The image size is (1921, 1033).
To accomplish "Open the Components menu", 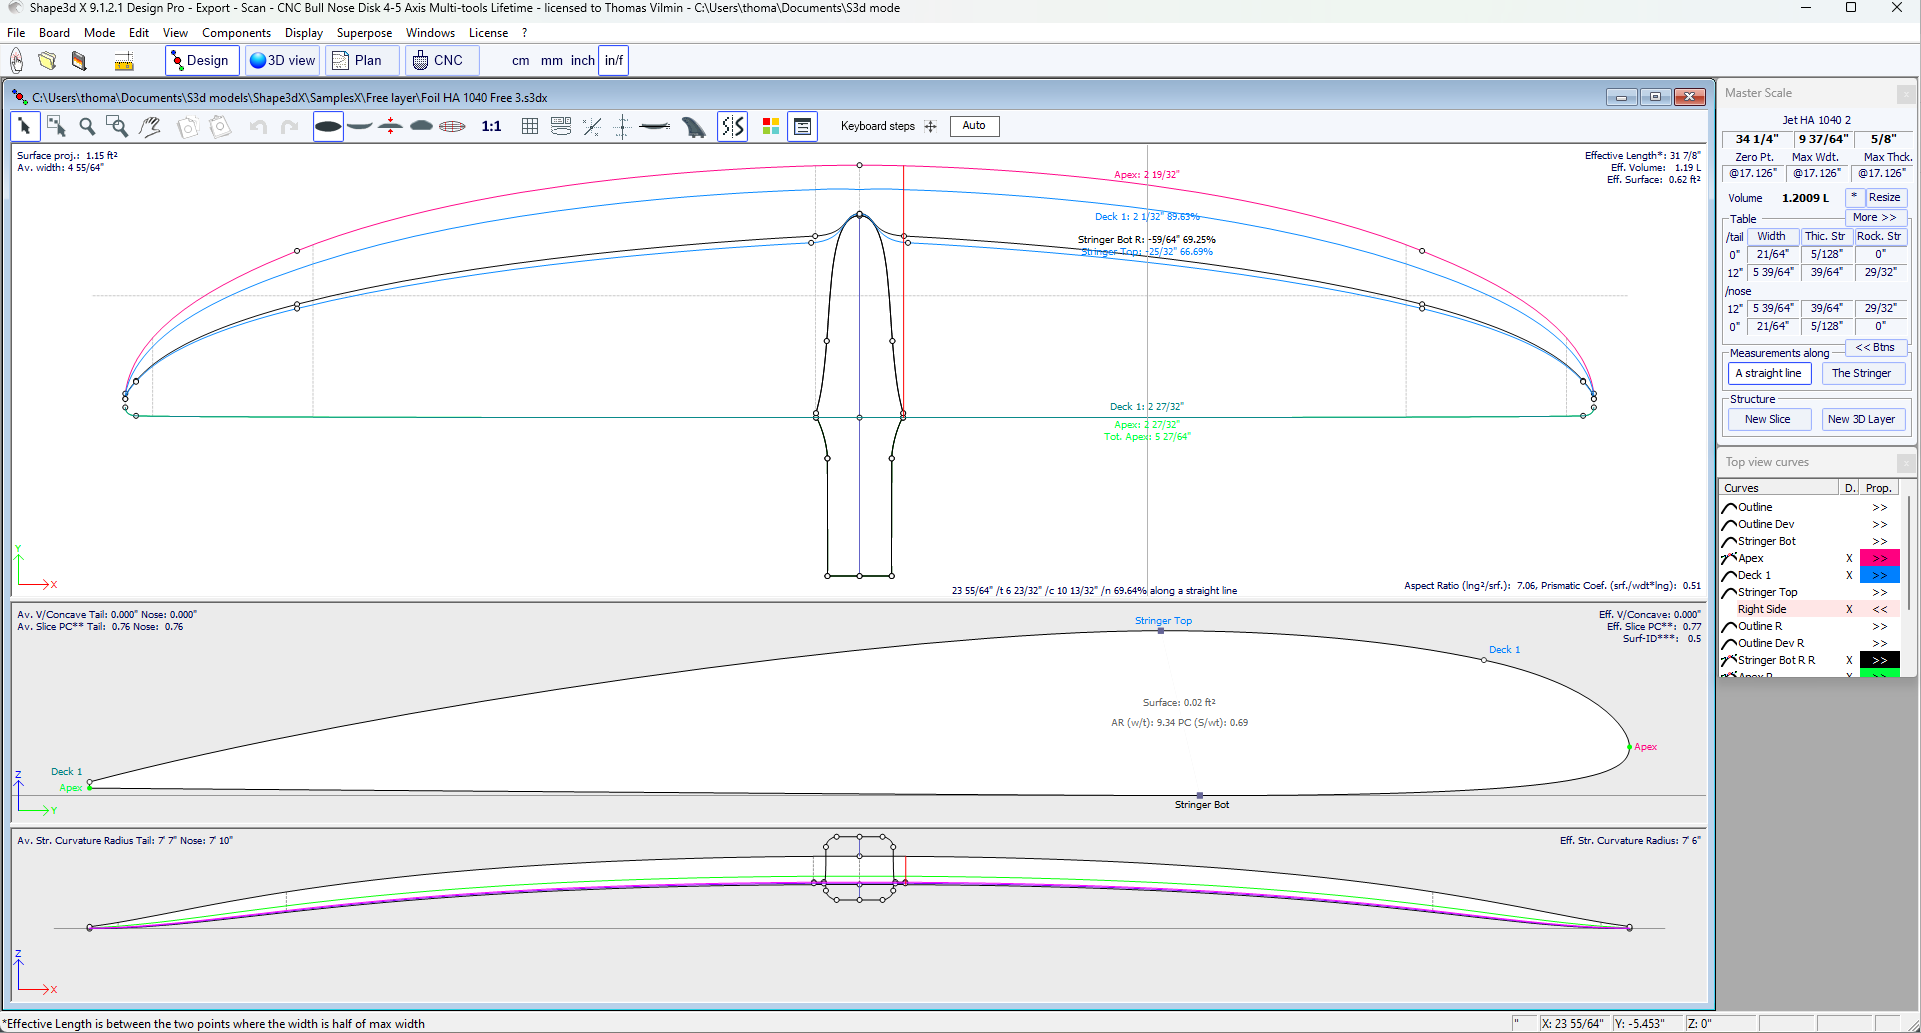I will [x=236, y=33].
